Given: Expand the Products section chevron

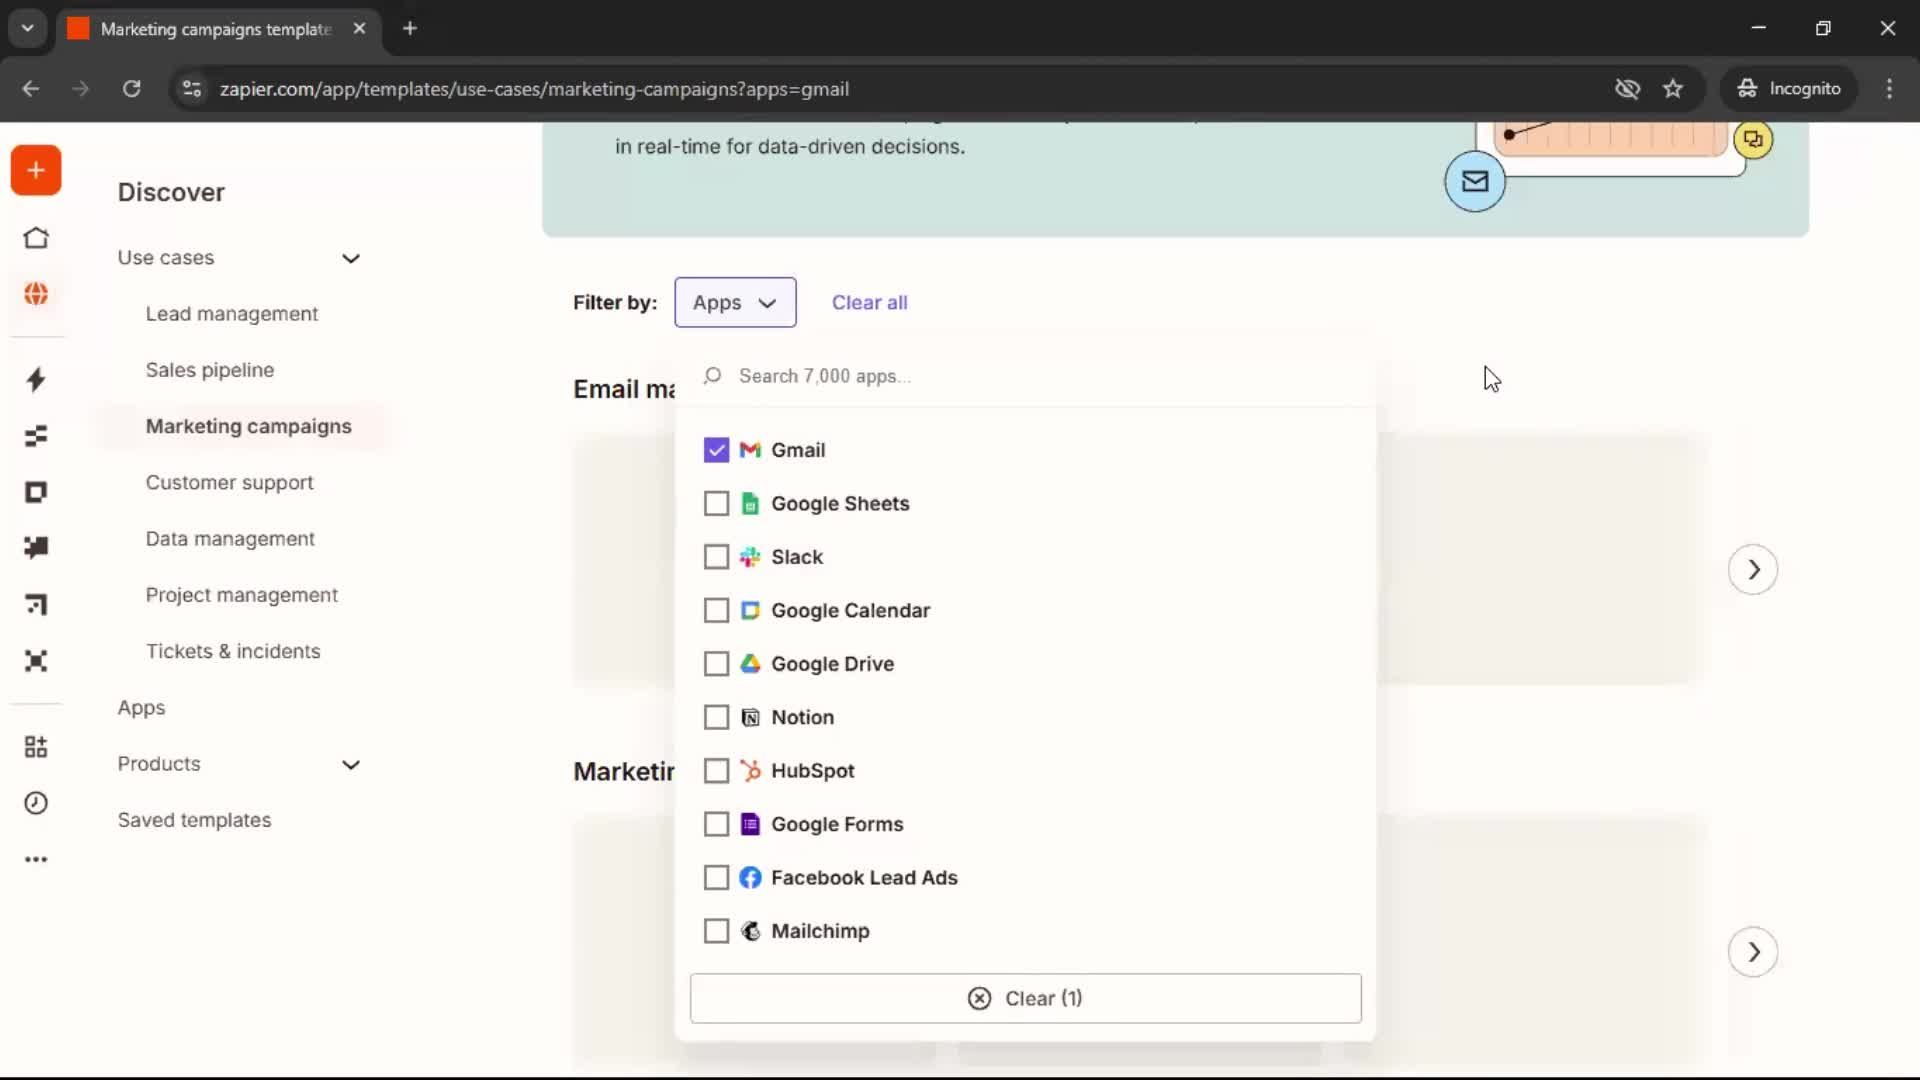Looking at the screenshot, I should coord(351,764).
